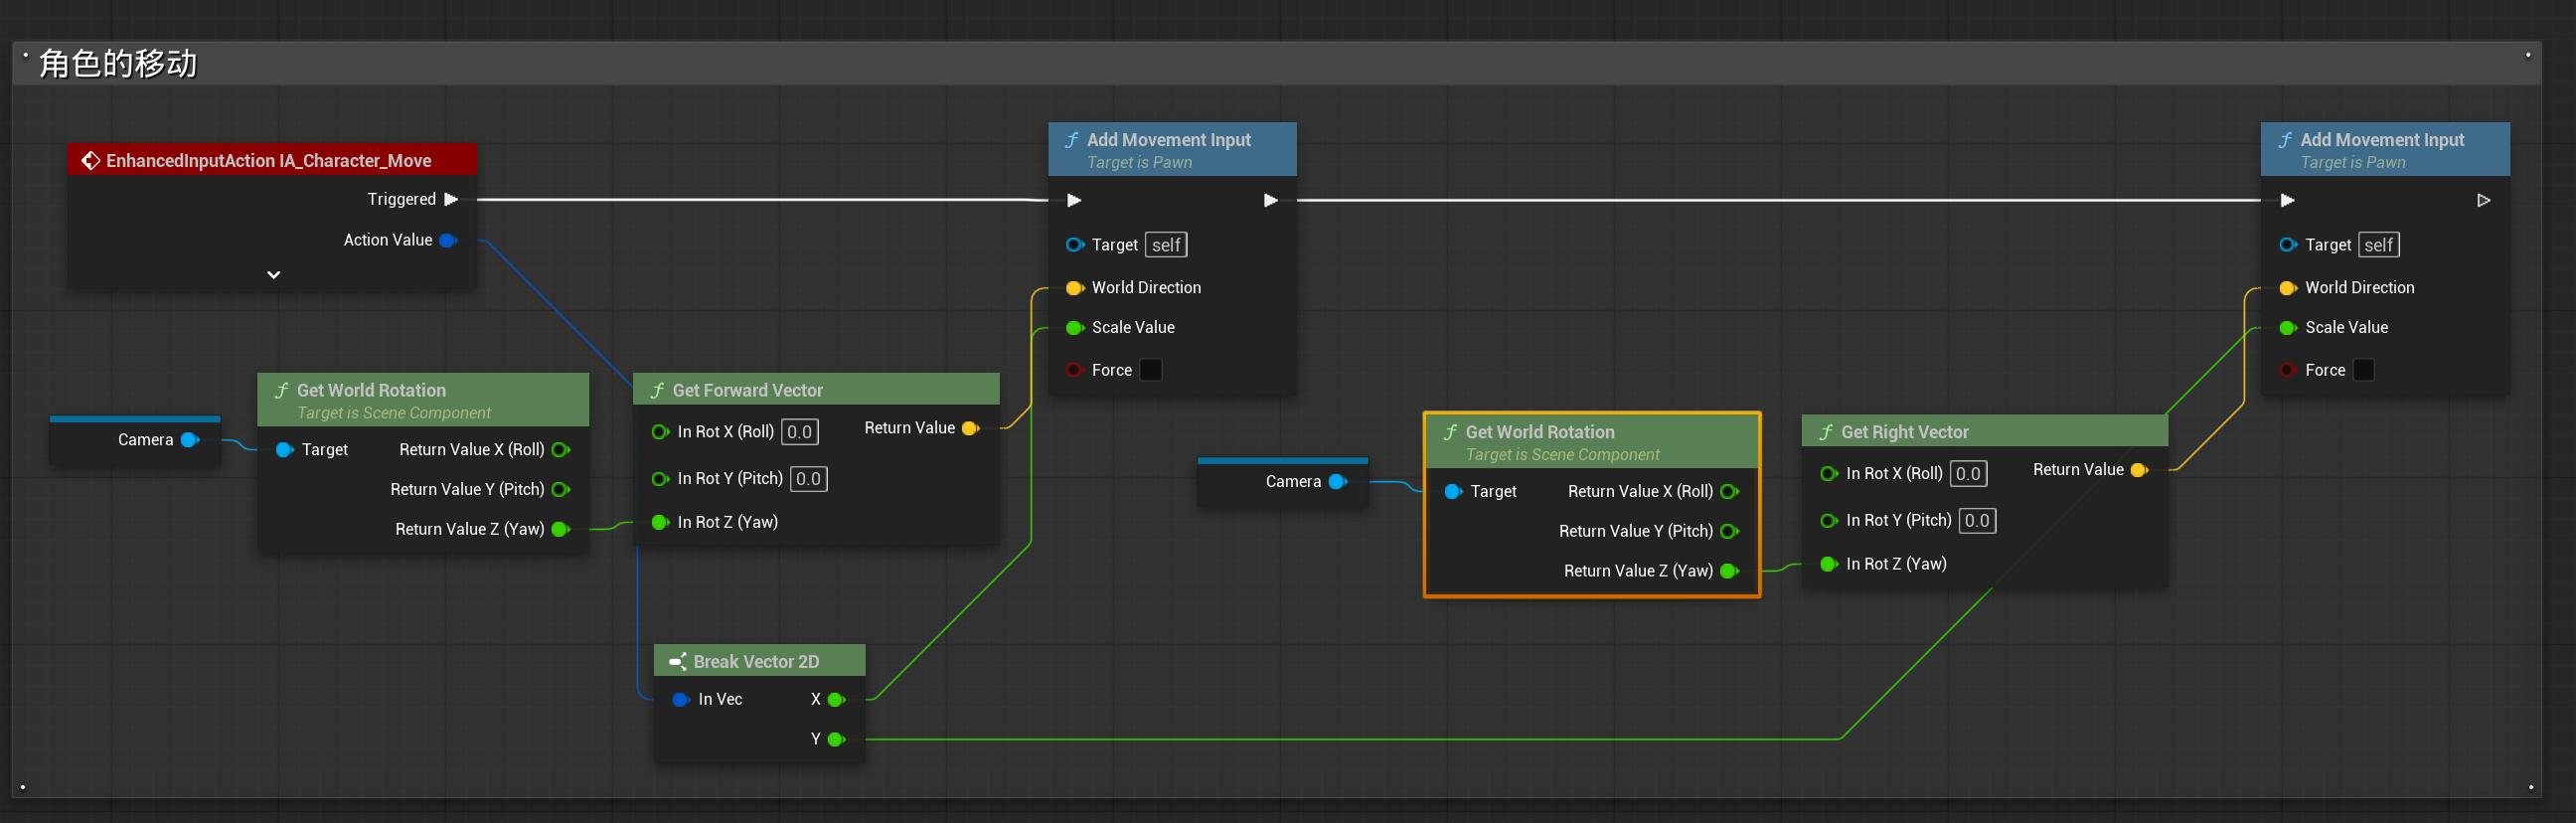This screenshot has width=2576, height=823.
Task: Click In Rot Y (Pitch) value field on Get Right Vector
Action: (1978, 521)
